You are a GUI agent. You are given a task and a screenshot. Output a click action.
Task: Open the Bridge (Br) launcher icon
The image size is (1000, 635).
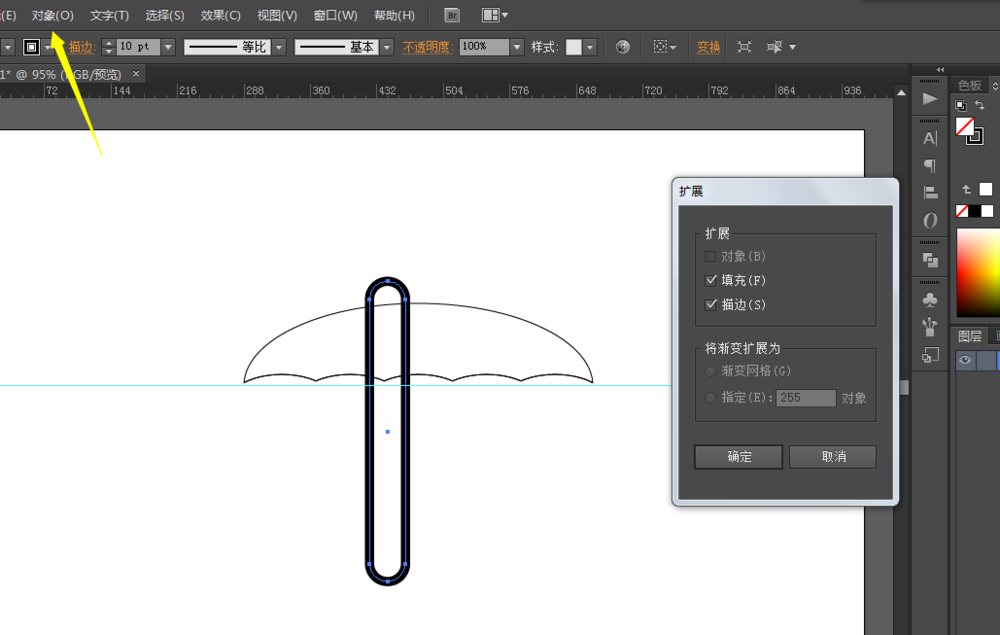tap(452, 15)
